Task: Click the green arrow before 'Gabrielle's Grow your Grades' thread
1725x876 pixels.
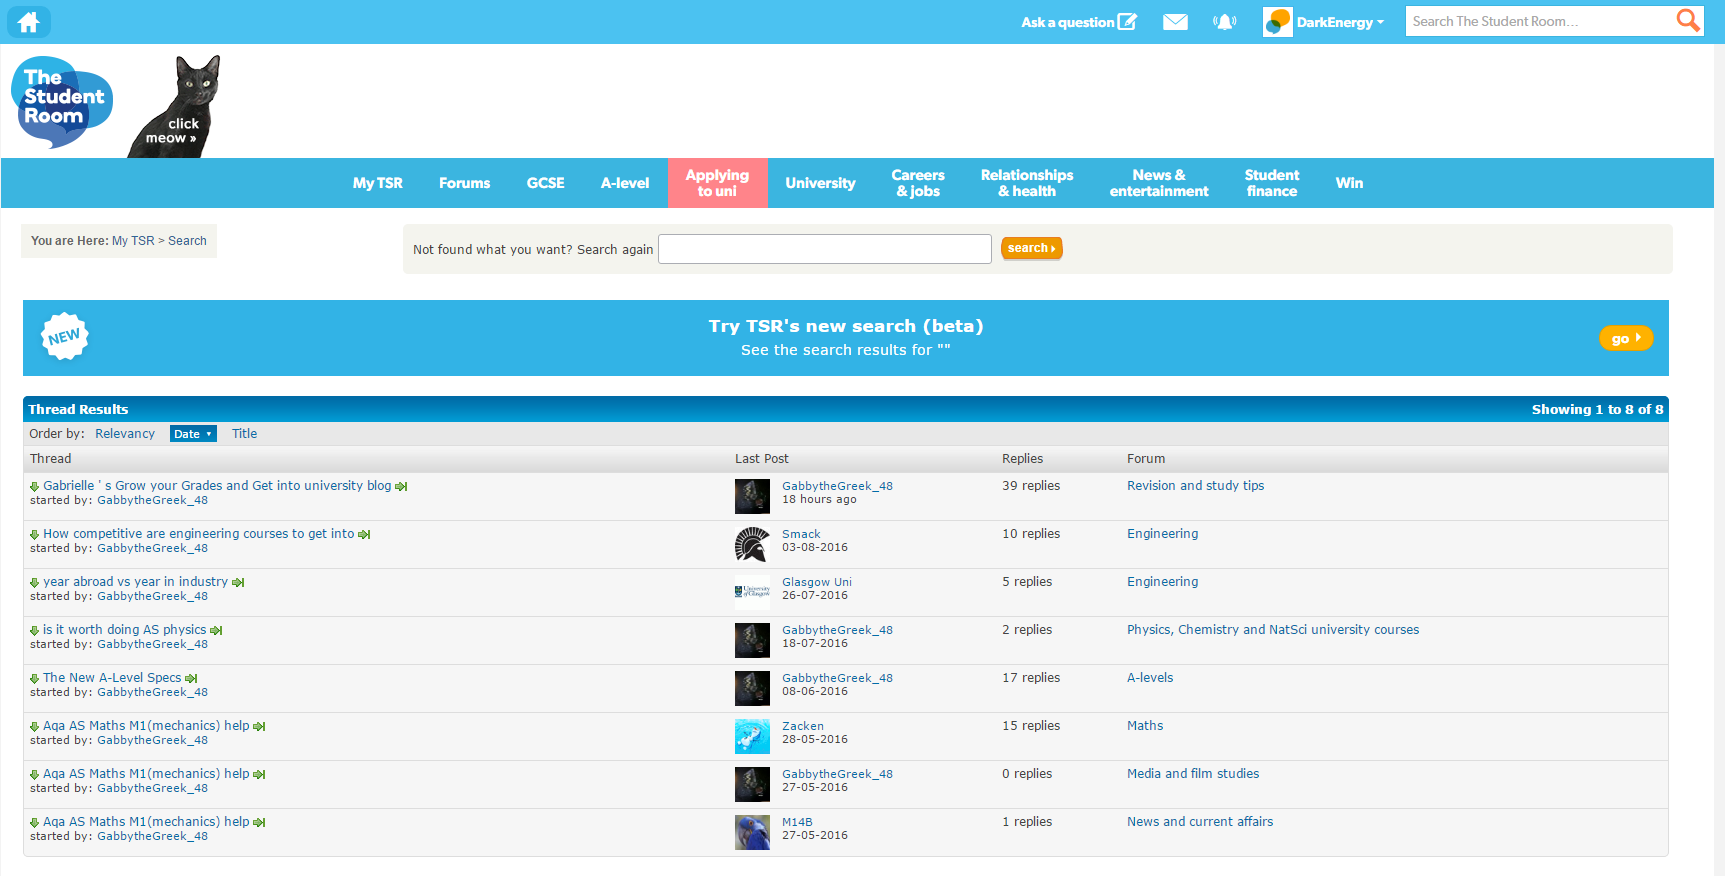Action: (x=35, y=487)
